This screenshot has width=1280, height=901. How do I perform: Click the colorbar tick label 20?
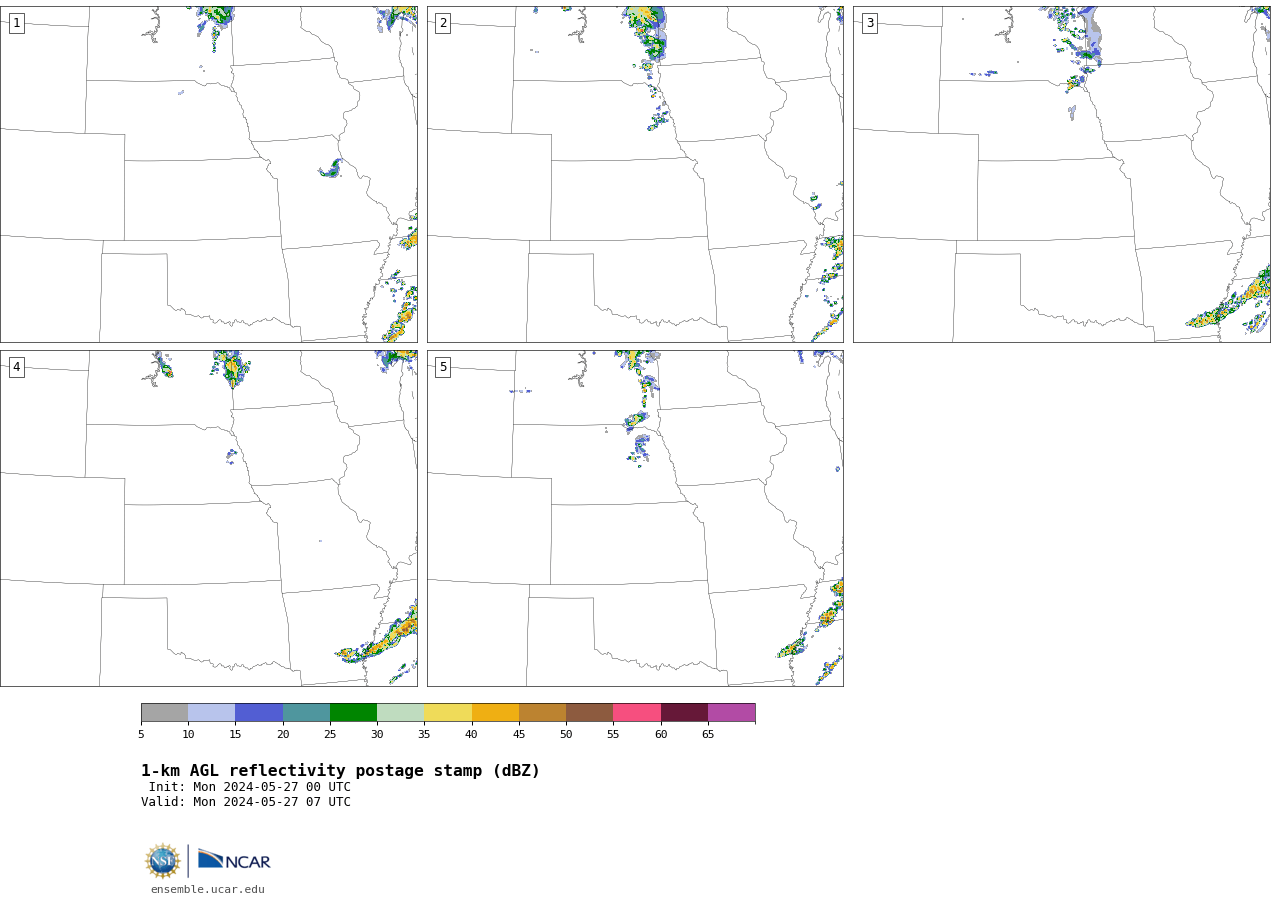pyautogui.click(x=283, y=735)
